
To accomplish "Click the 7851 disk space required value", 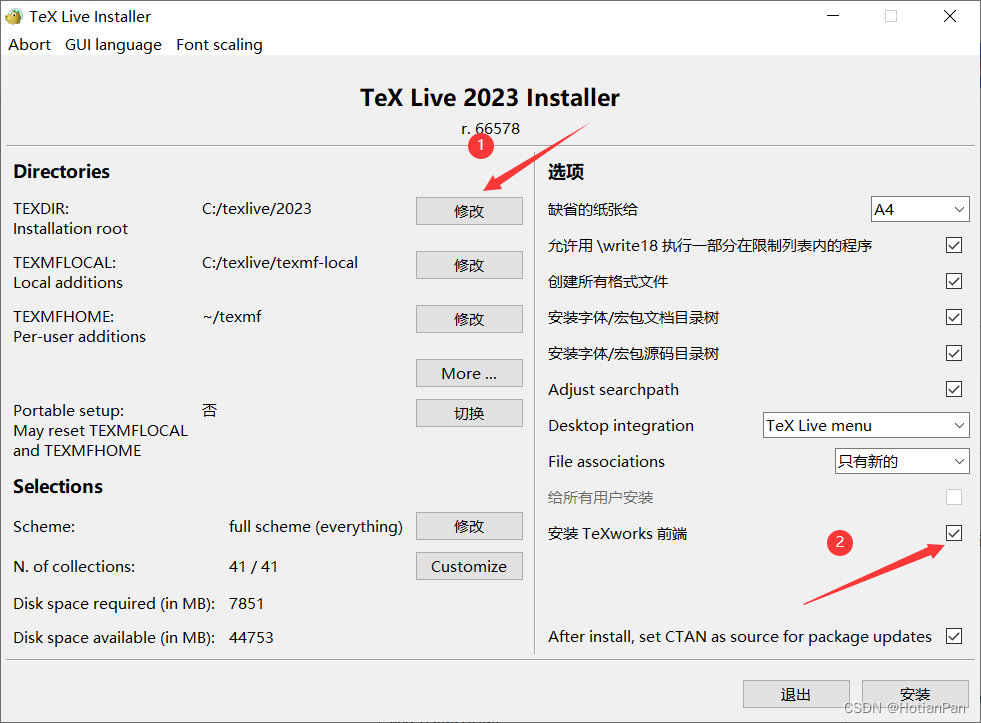I will click(246, 604).
